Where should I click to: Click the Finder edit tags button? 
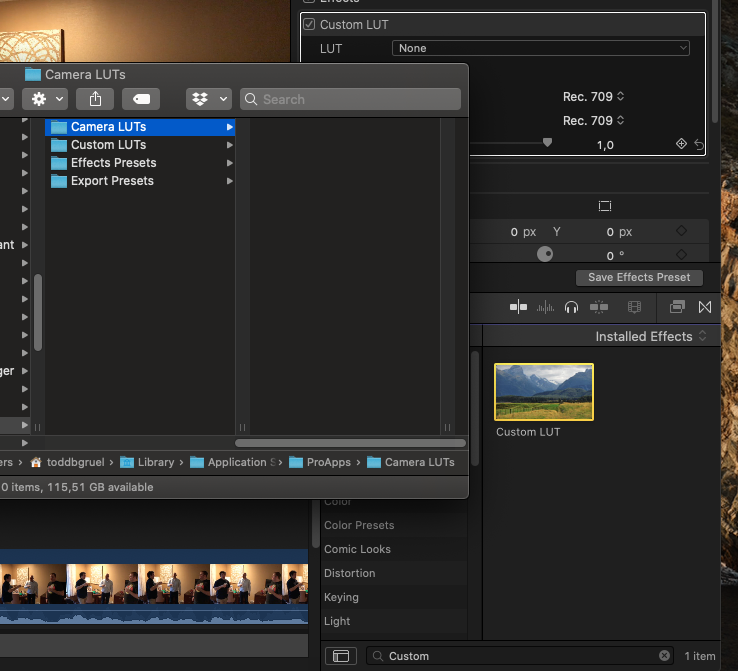141,99
